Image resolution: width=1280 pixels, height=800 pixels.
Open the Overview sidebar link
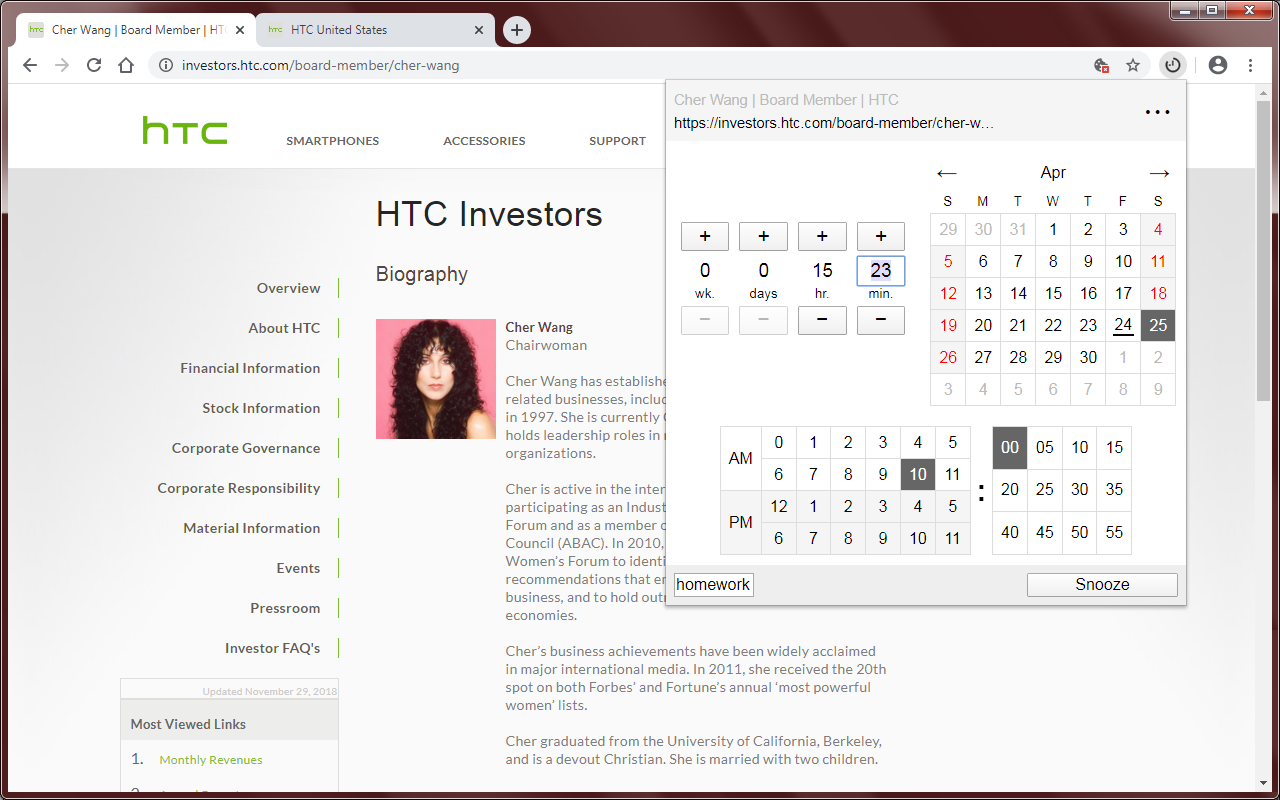click(x=289, y=288)
